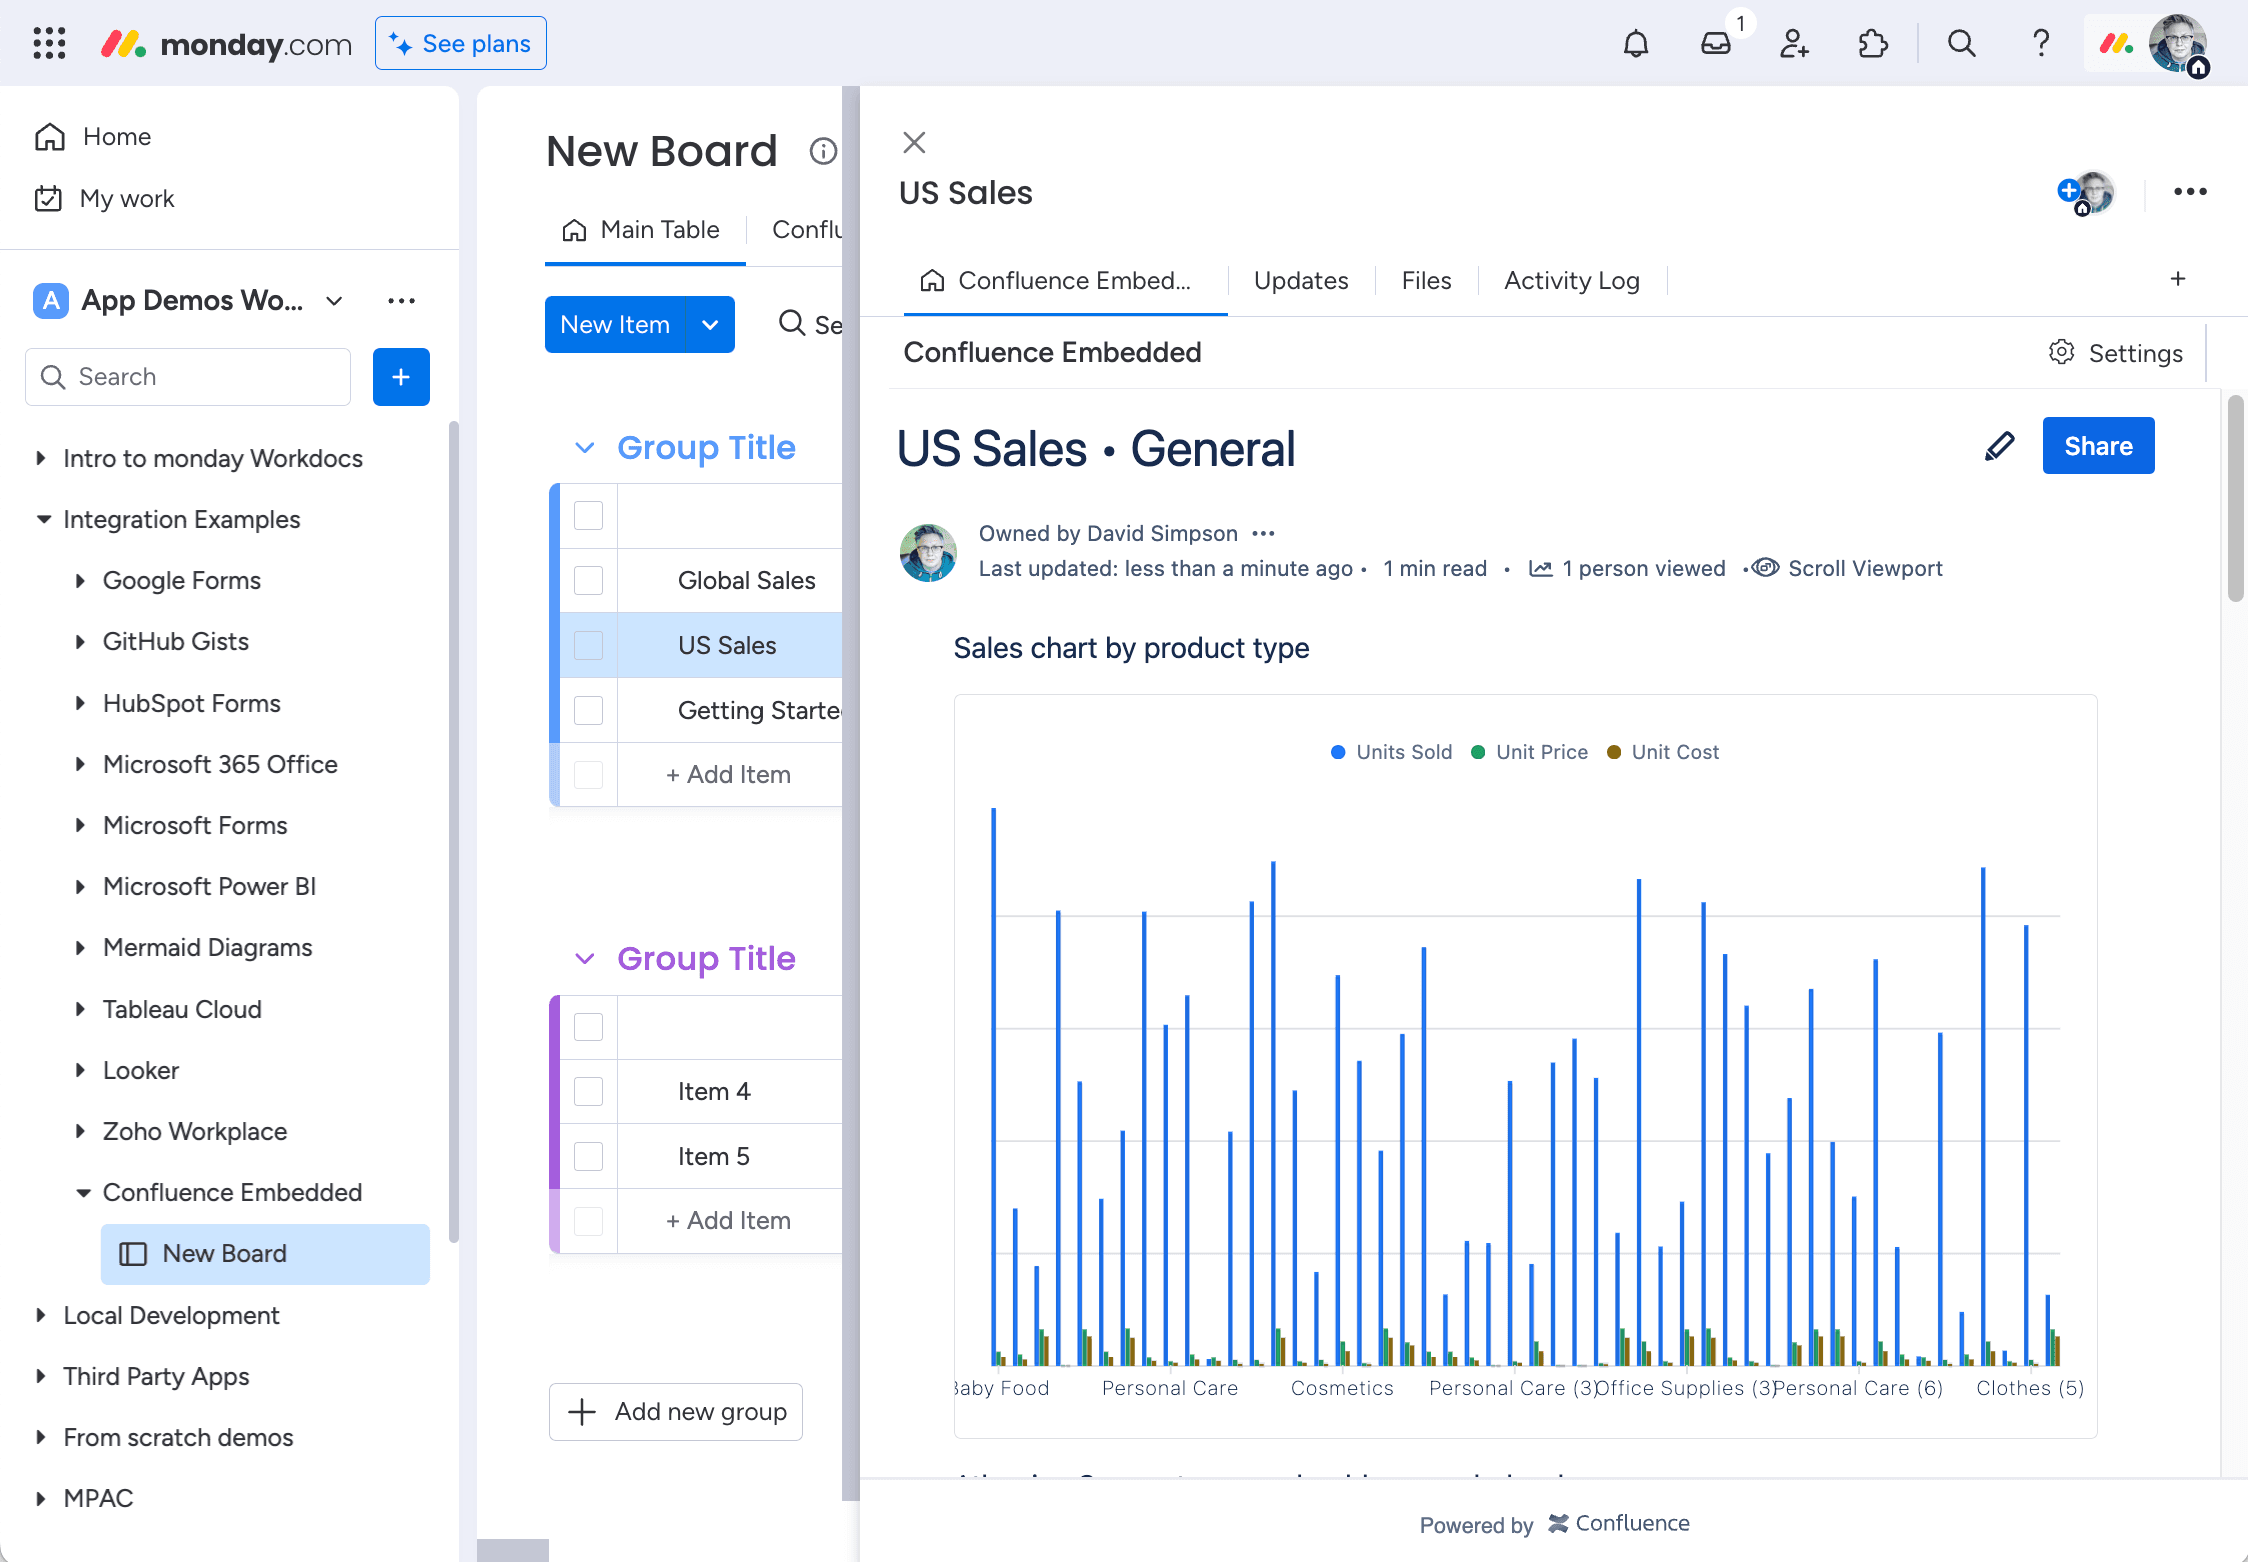2248x1562 pixels.
Task: Click the monday.com logo
Action: [x=227, y=44]
